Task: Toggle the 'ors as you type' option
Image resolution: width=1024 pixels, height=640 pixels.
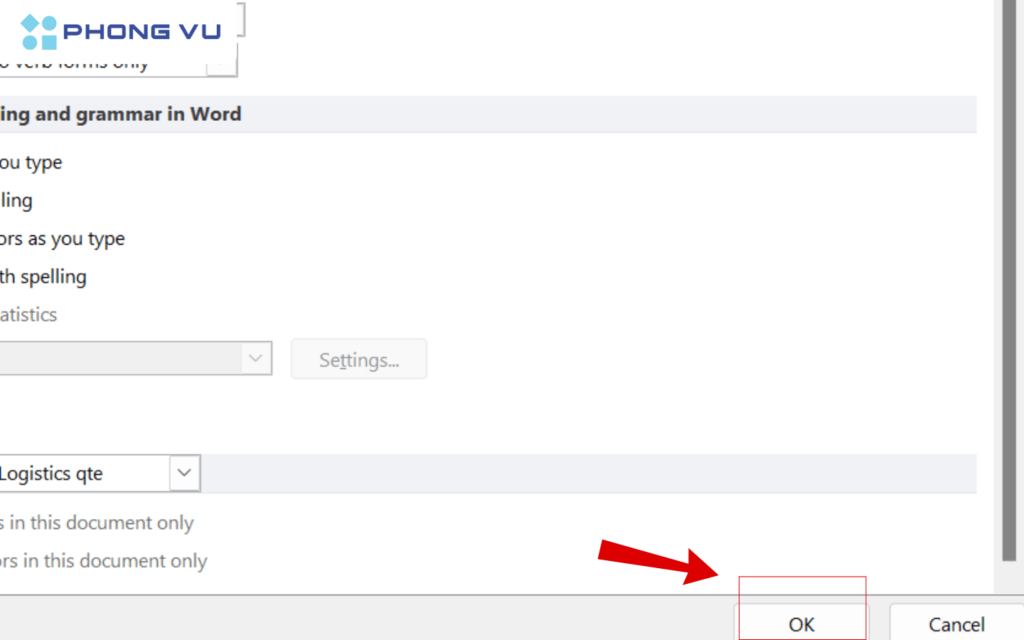Action: (x=62, y=239)
